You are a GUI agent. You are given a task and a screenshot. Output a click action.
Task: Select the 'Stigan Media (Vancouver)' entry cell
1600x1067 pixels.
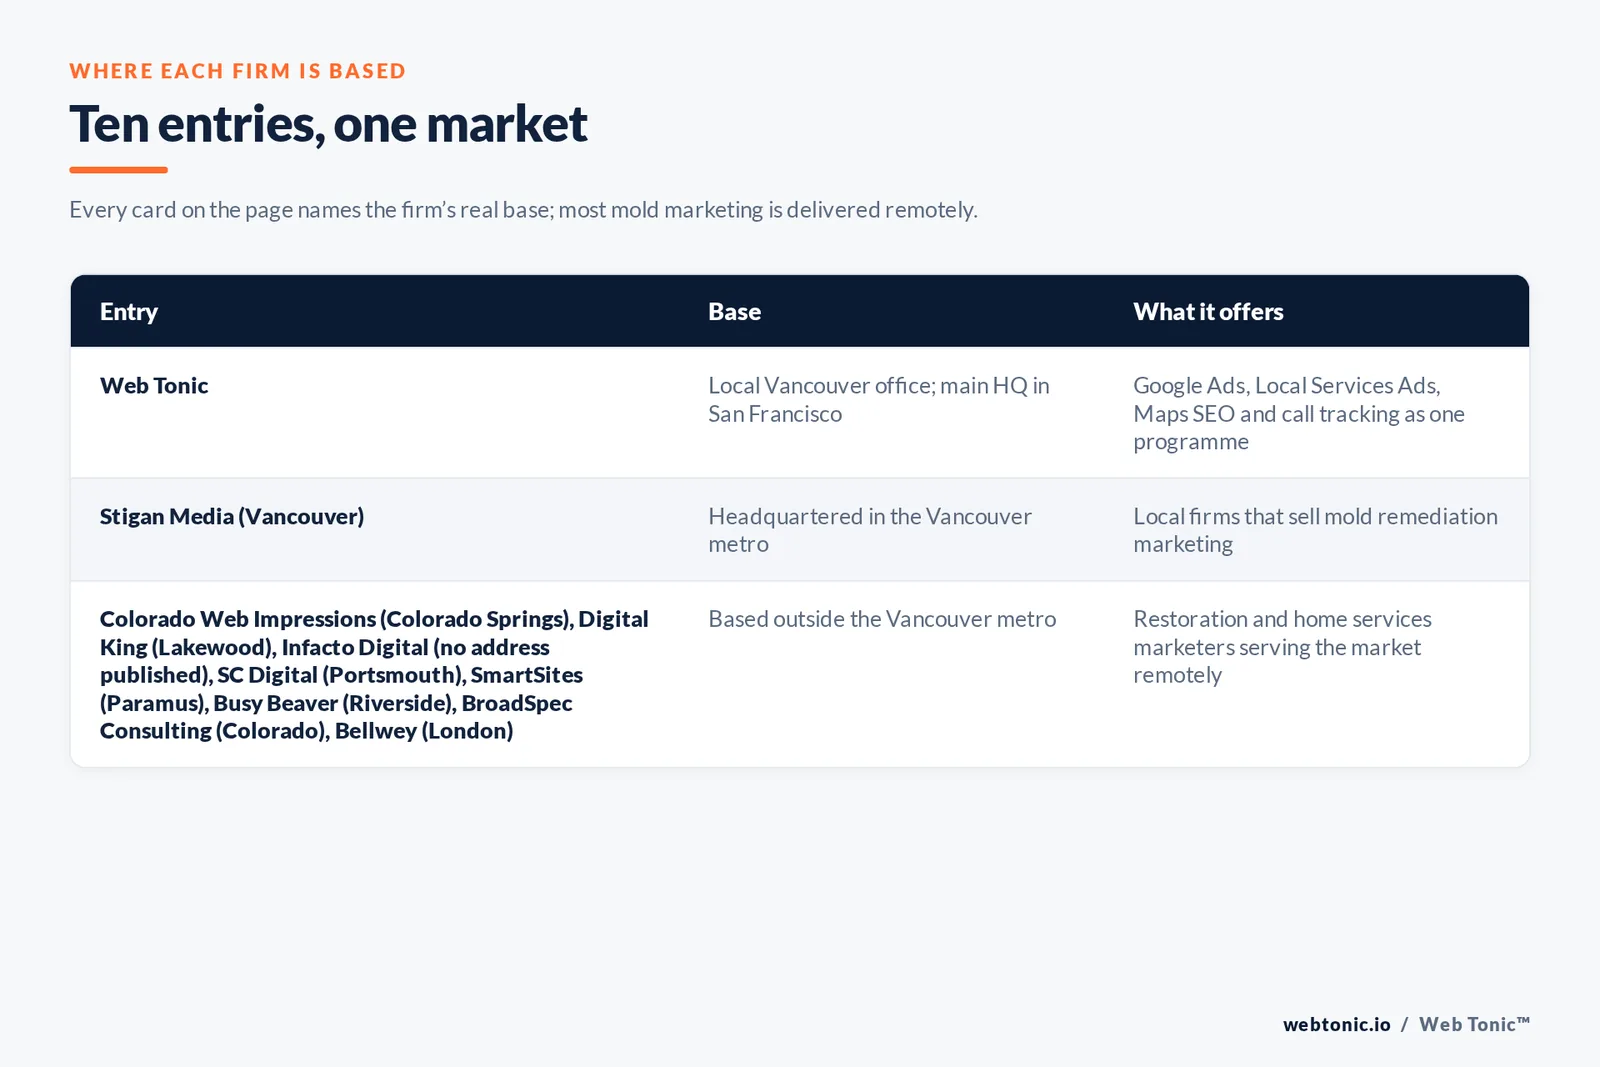232,517
